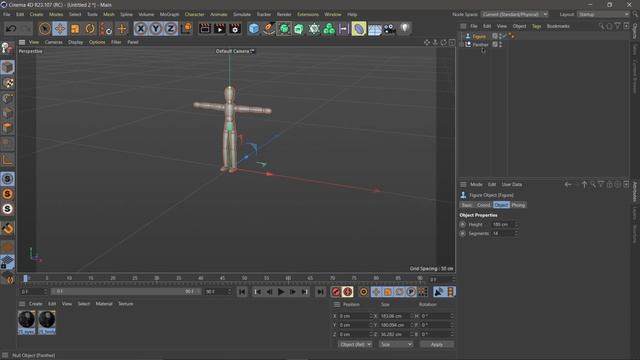Open the Size mode dropdown
This screenshot has height=360, width=640.
tap(396, 344)
